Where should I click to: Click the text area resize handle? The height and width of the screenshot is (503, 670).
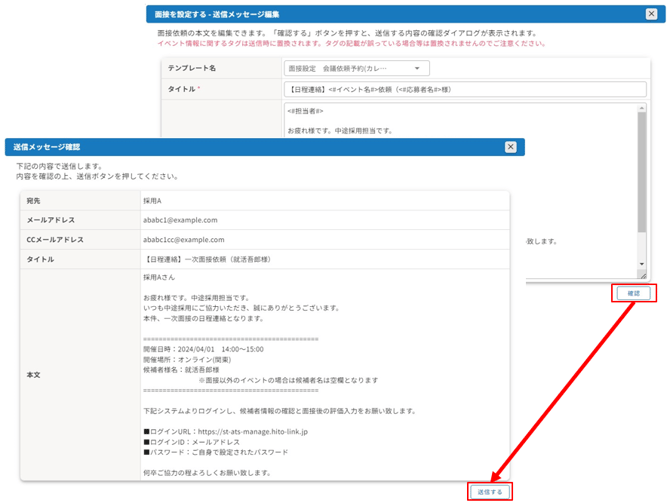(x=643, y=275)
